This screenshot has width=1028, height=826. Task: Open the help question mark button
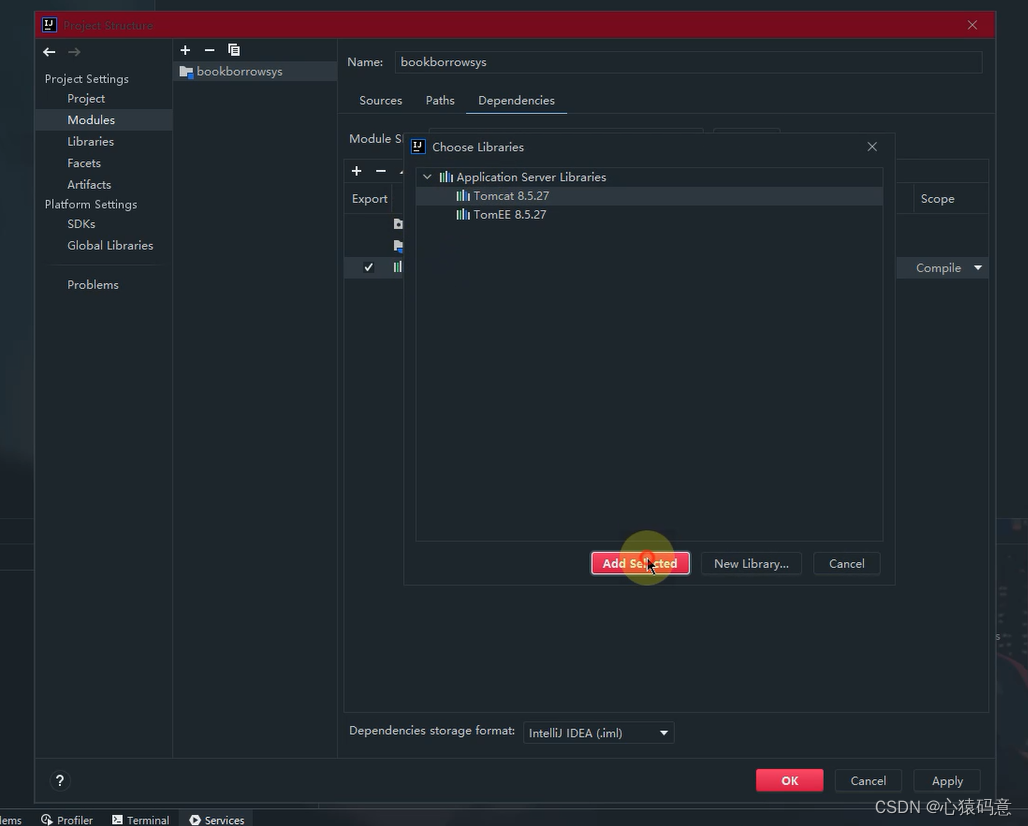(x=60, y=781)
